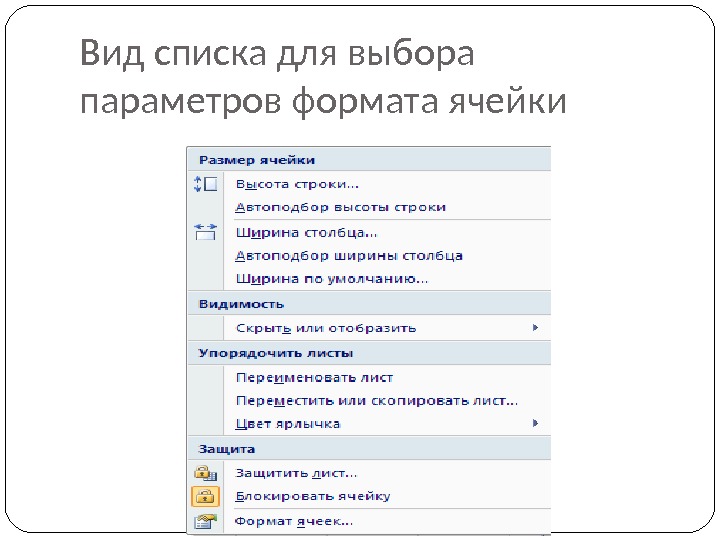This screenshot has height=540, width=720.
Task: Click the protect sheet padlock icon
Action: point(205,472)
